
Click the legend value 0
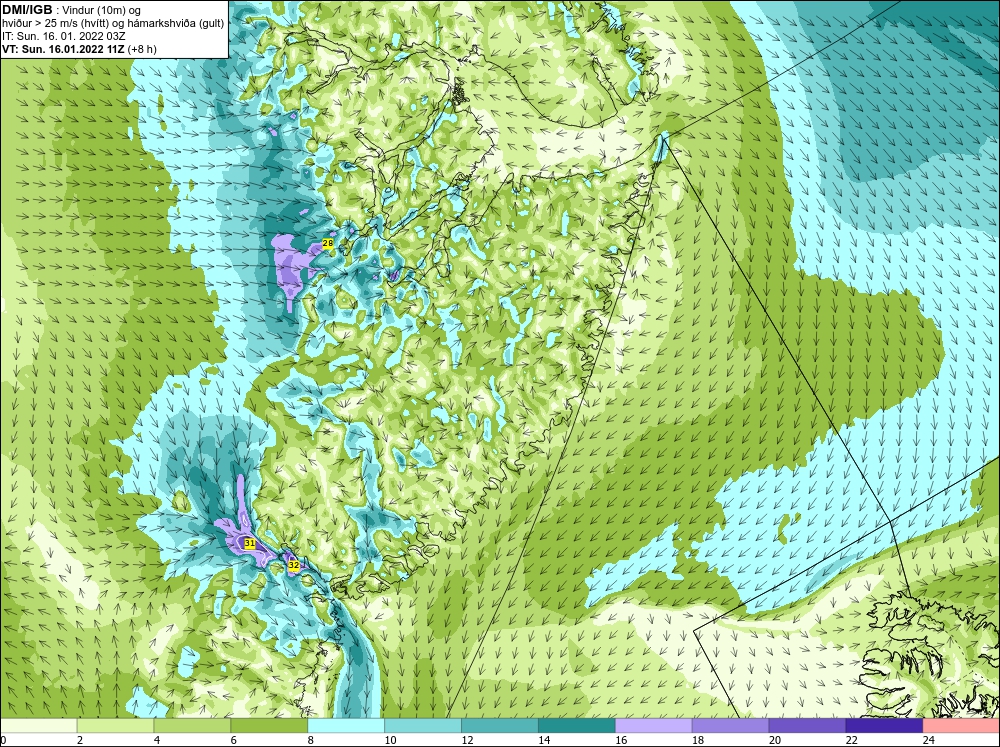(3, 740)
